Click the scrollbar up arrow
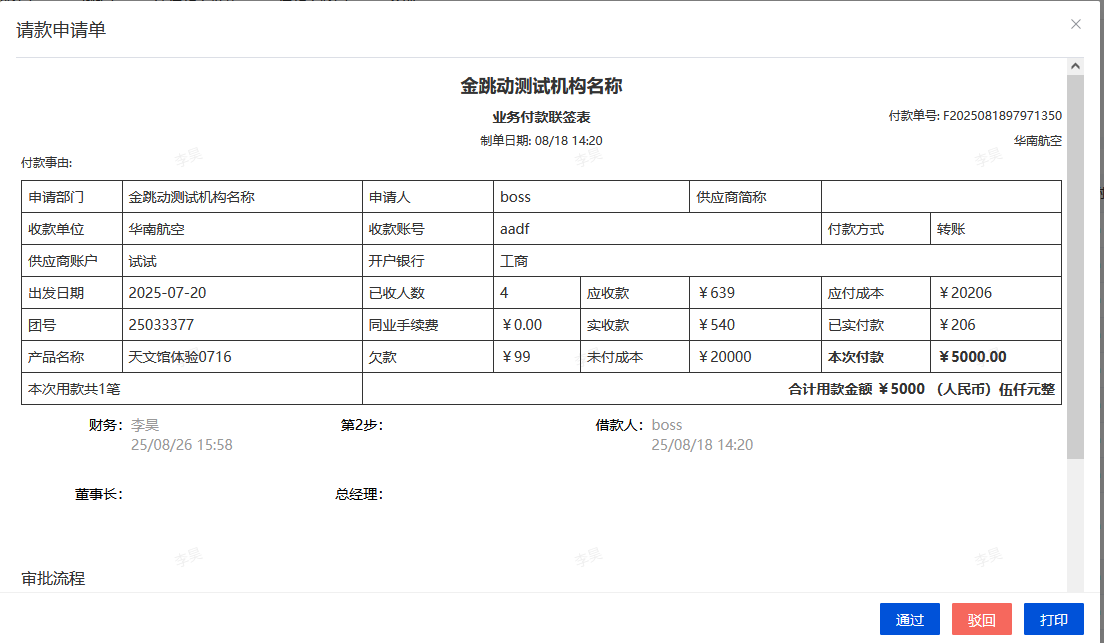This screenshot has width=1104, height=643. (1076, 67)
